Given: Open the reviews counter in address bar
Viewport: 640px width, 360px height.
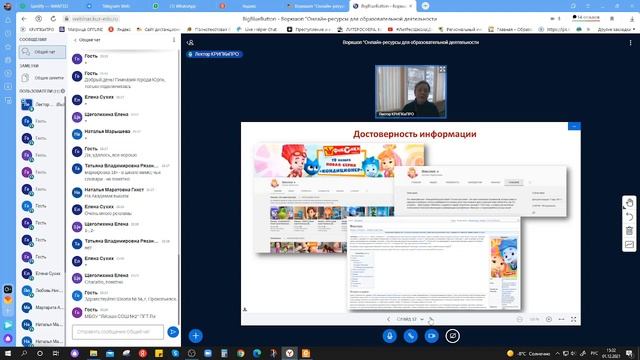Looking at the screenshot, I should tap(586, 18).
